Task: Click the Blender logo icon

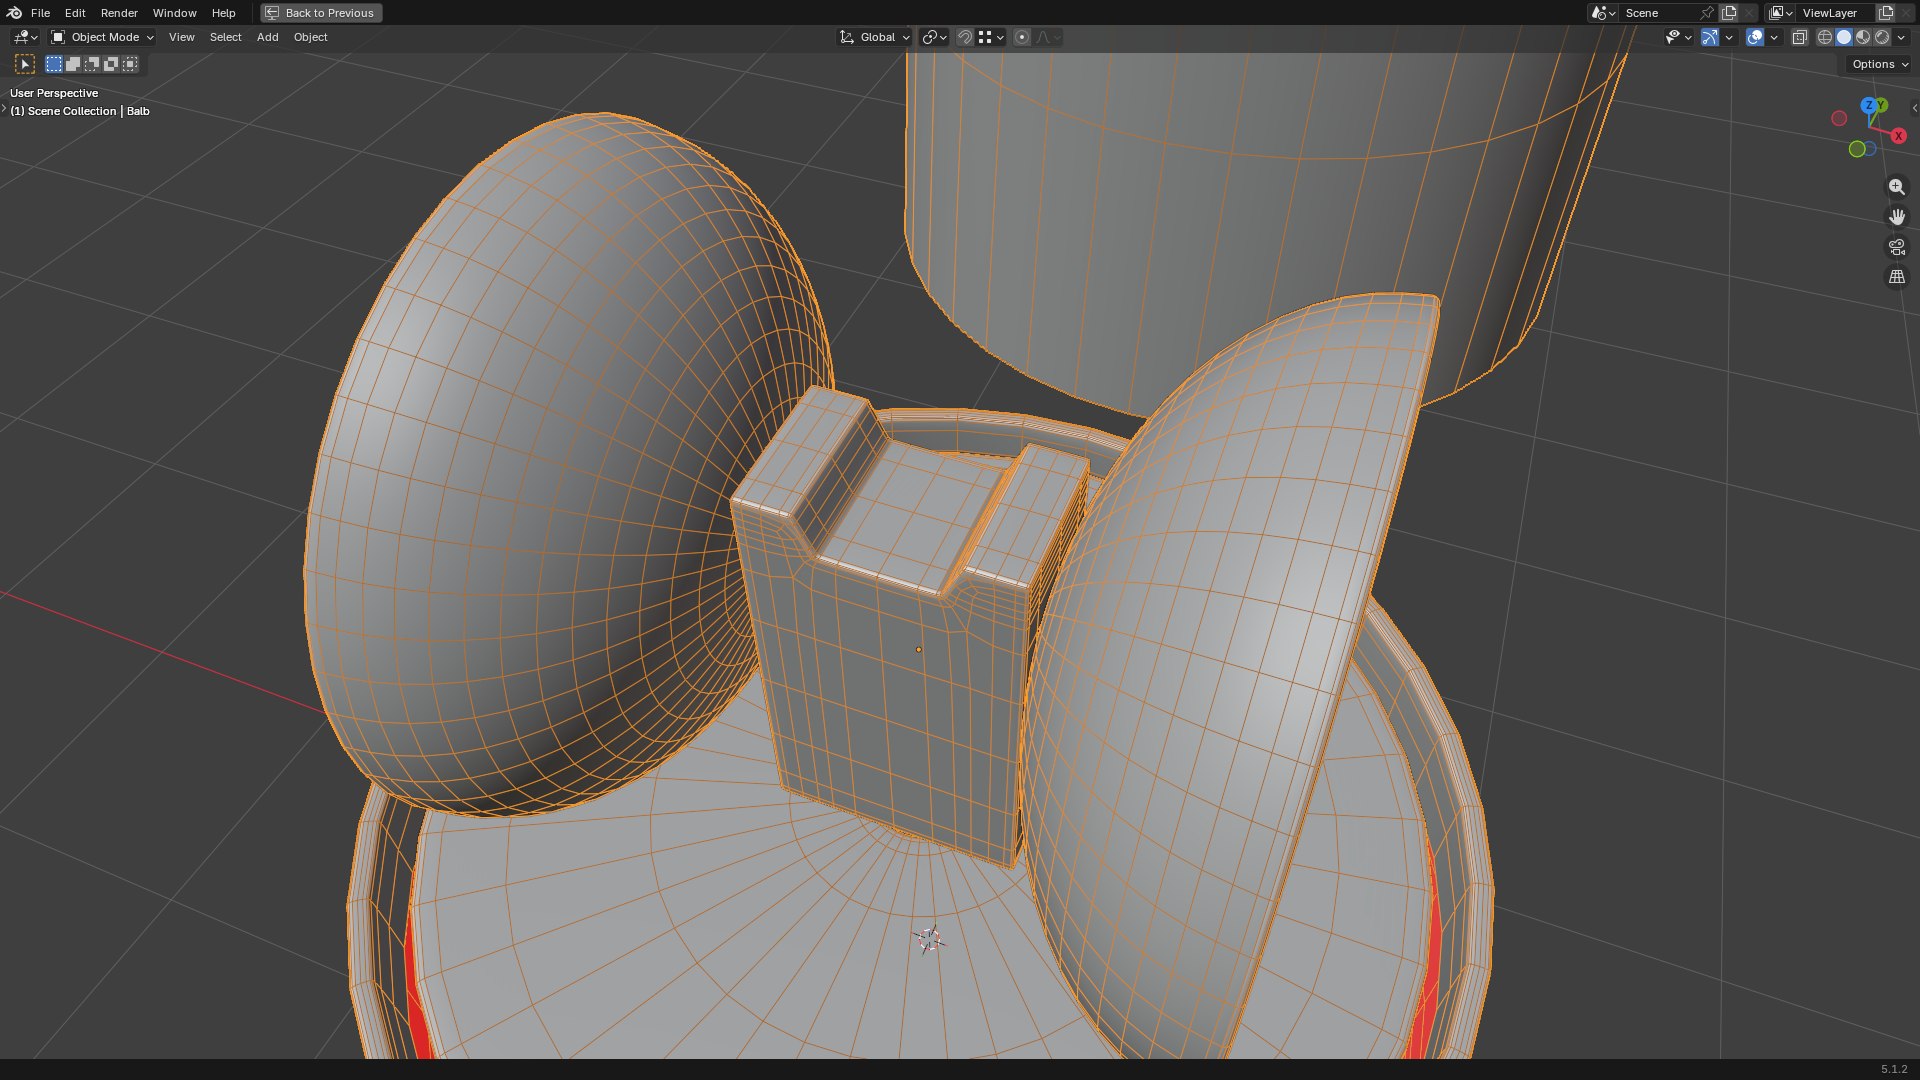Action: click(x=14, y=13)
